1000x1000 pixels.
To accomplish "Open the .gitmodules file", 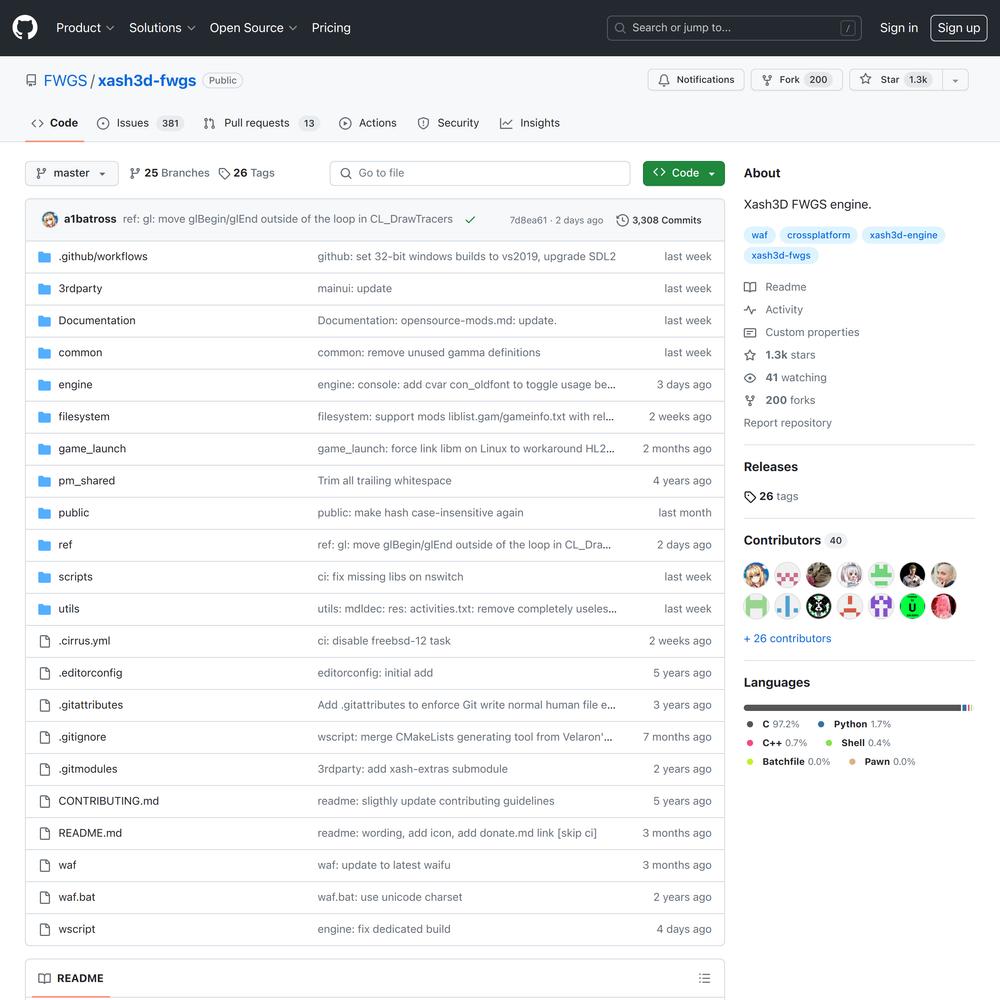I will [88, 769].
